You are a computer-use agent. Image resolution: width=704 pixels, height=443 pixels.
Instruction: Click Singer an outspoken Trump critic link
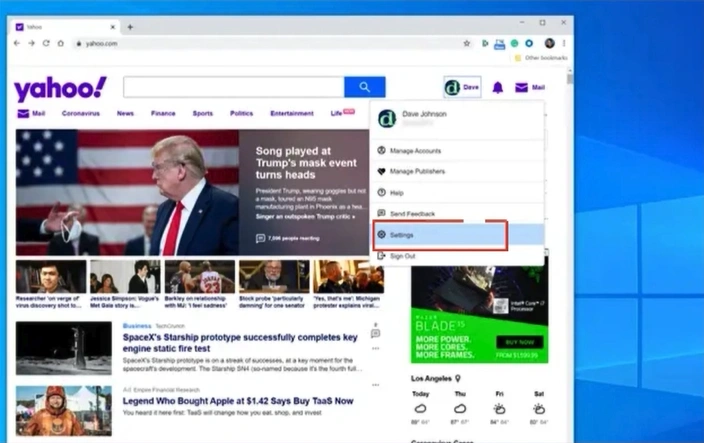(x=305, y=217)
